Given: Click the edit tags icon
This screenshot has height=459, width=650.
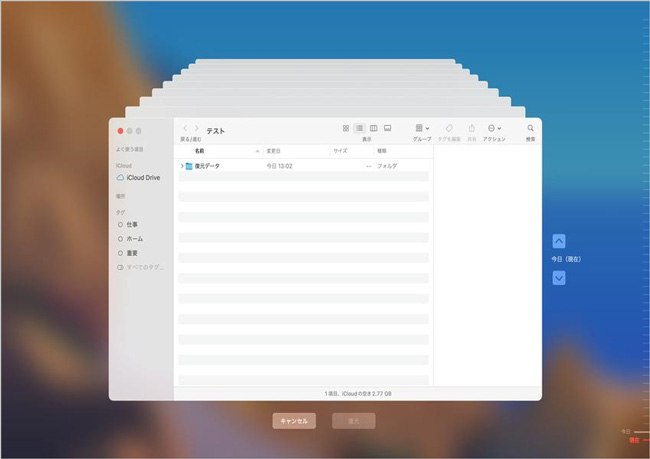Looking at the screenshot, I should click(449, 128).
